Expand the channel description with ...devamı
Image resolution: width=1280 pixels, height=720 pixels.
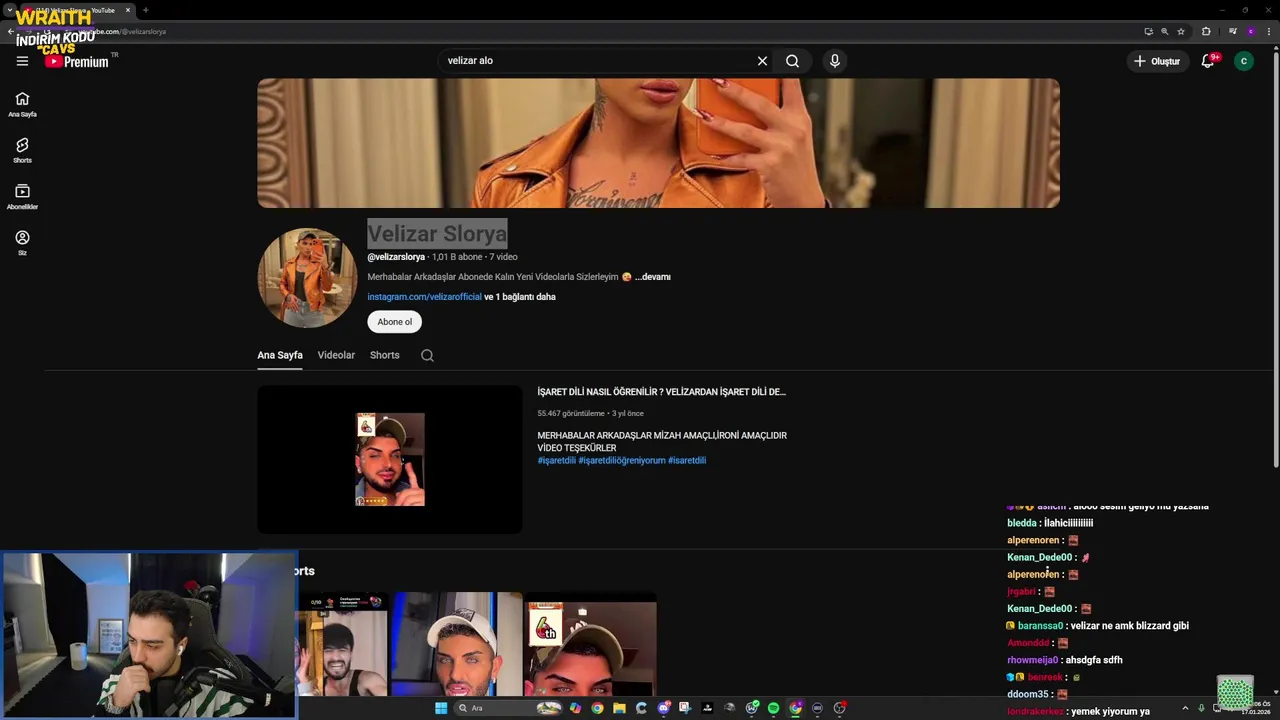653,277
